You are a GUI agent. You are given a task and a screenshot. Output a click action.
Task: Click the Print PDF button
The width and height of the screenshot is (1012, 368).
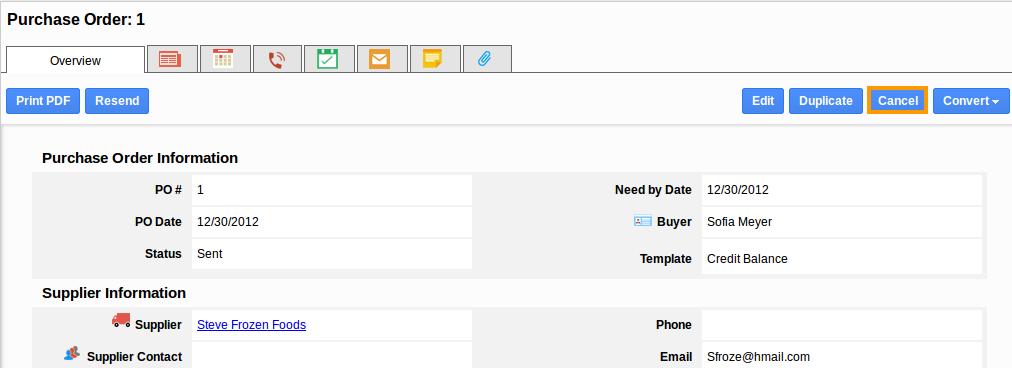tap(43, 101)
